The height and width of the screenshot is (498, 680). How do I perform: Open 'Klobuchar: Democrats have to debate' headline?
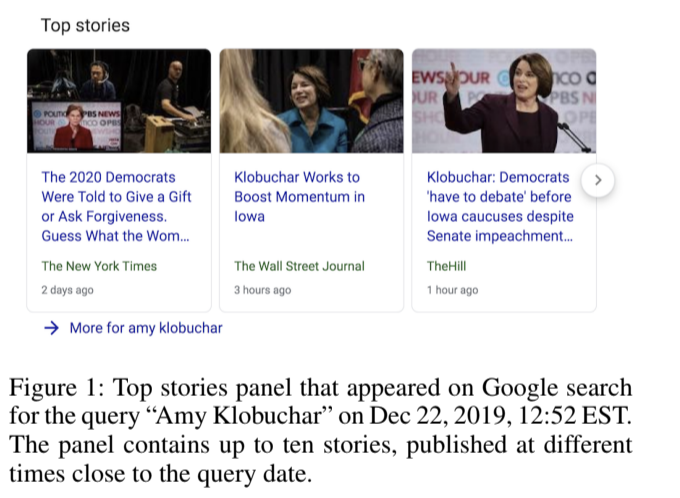500,206
